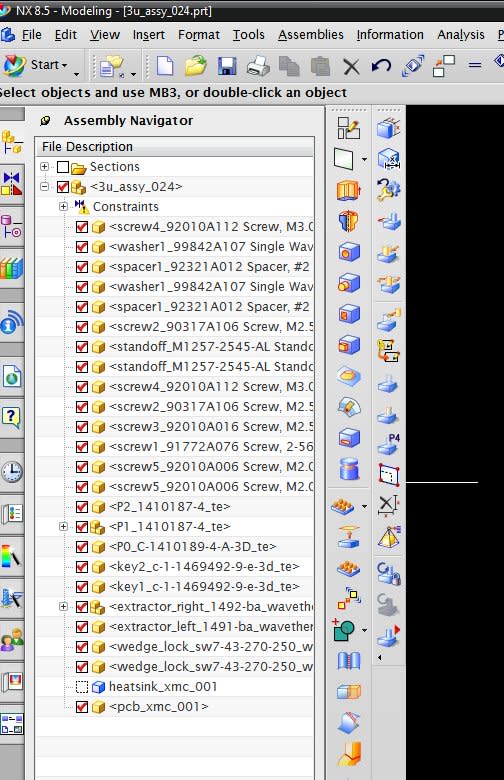Print using the printer icon
The image size is (504, 780).
pyautogui.click(x=258, y=66)
